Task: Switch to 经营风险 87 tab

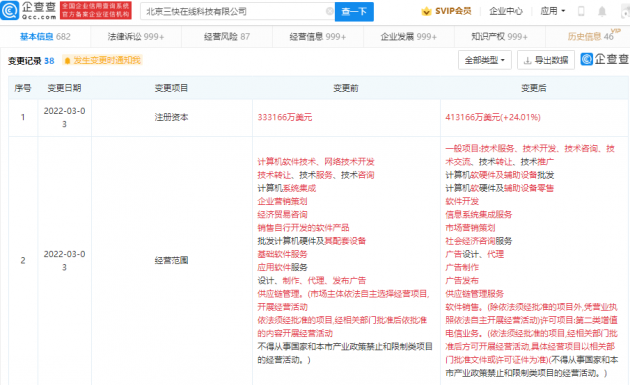Action: click(x=227, y=37)
